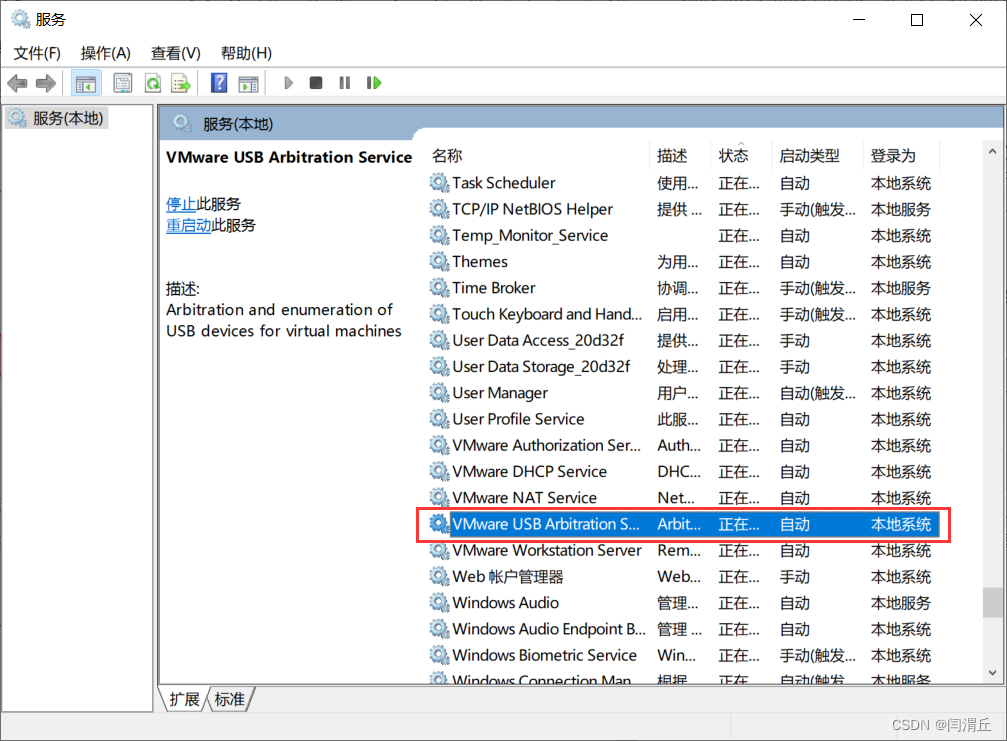Click the gear icon beside VMware DHCP Service
Viewport: 1007px width, 741px height.
click(439, 471)
